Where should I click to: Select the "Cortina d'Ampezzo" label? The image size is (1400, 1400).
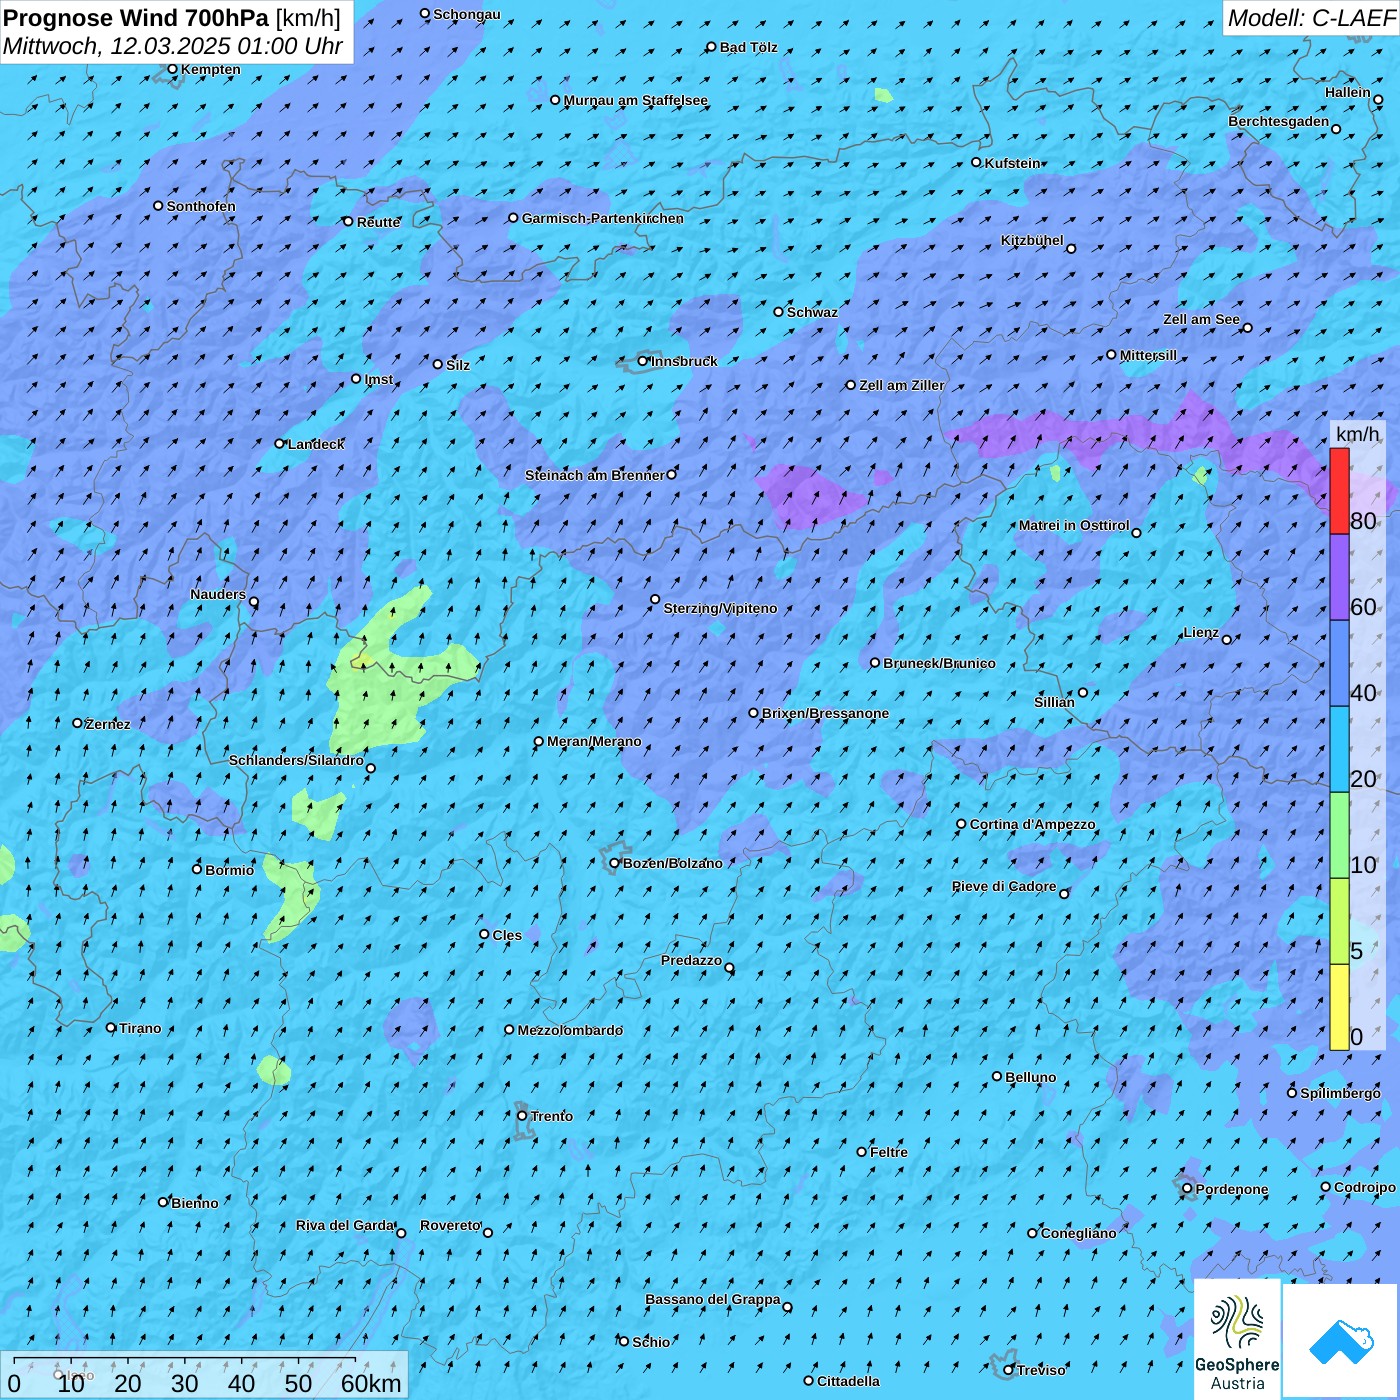click(x=1033, y=824)
